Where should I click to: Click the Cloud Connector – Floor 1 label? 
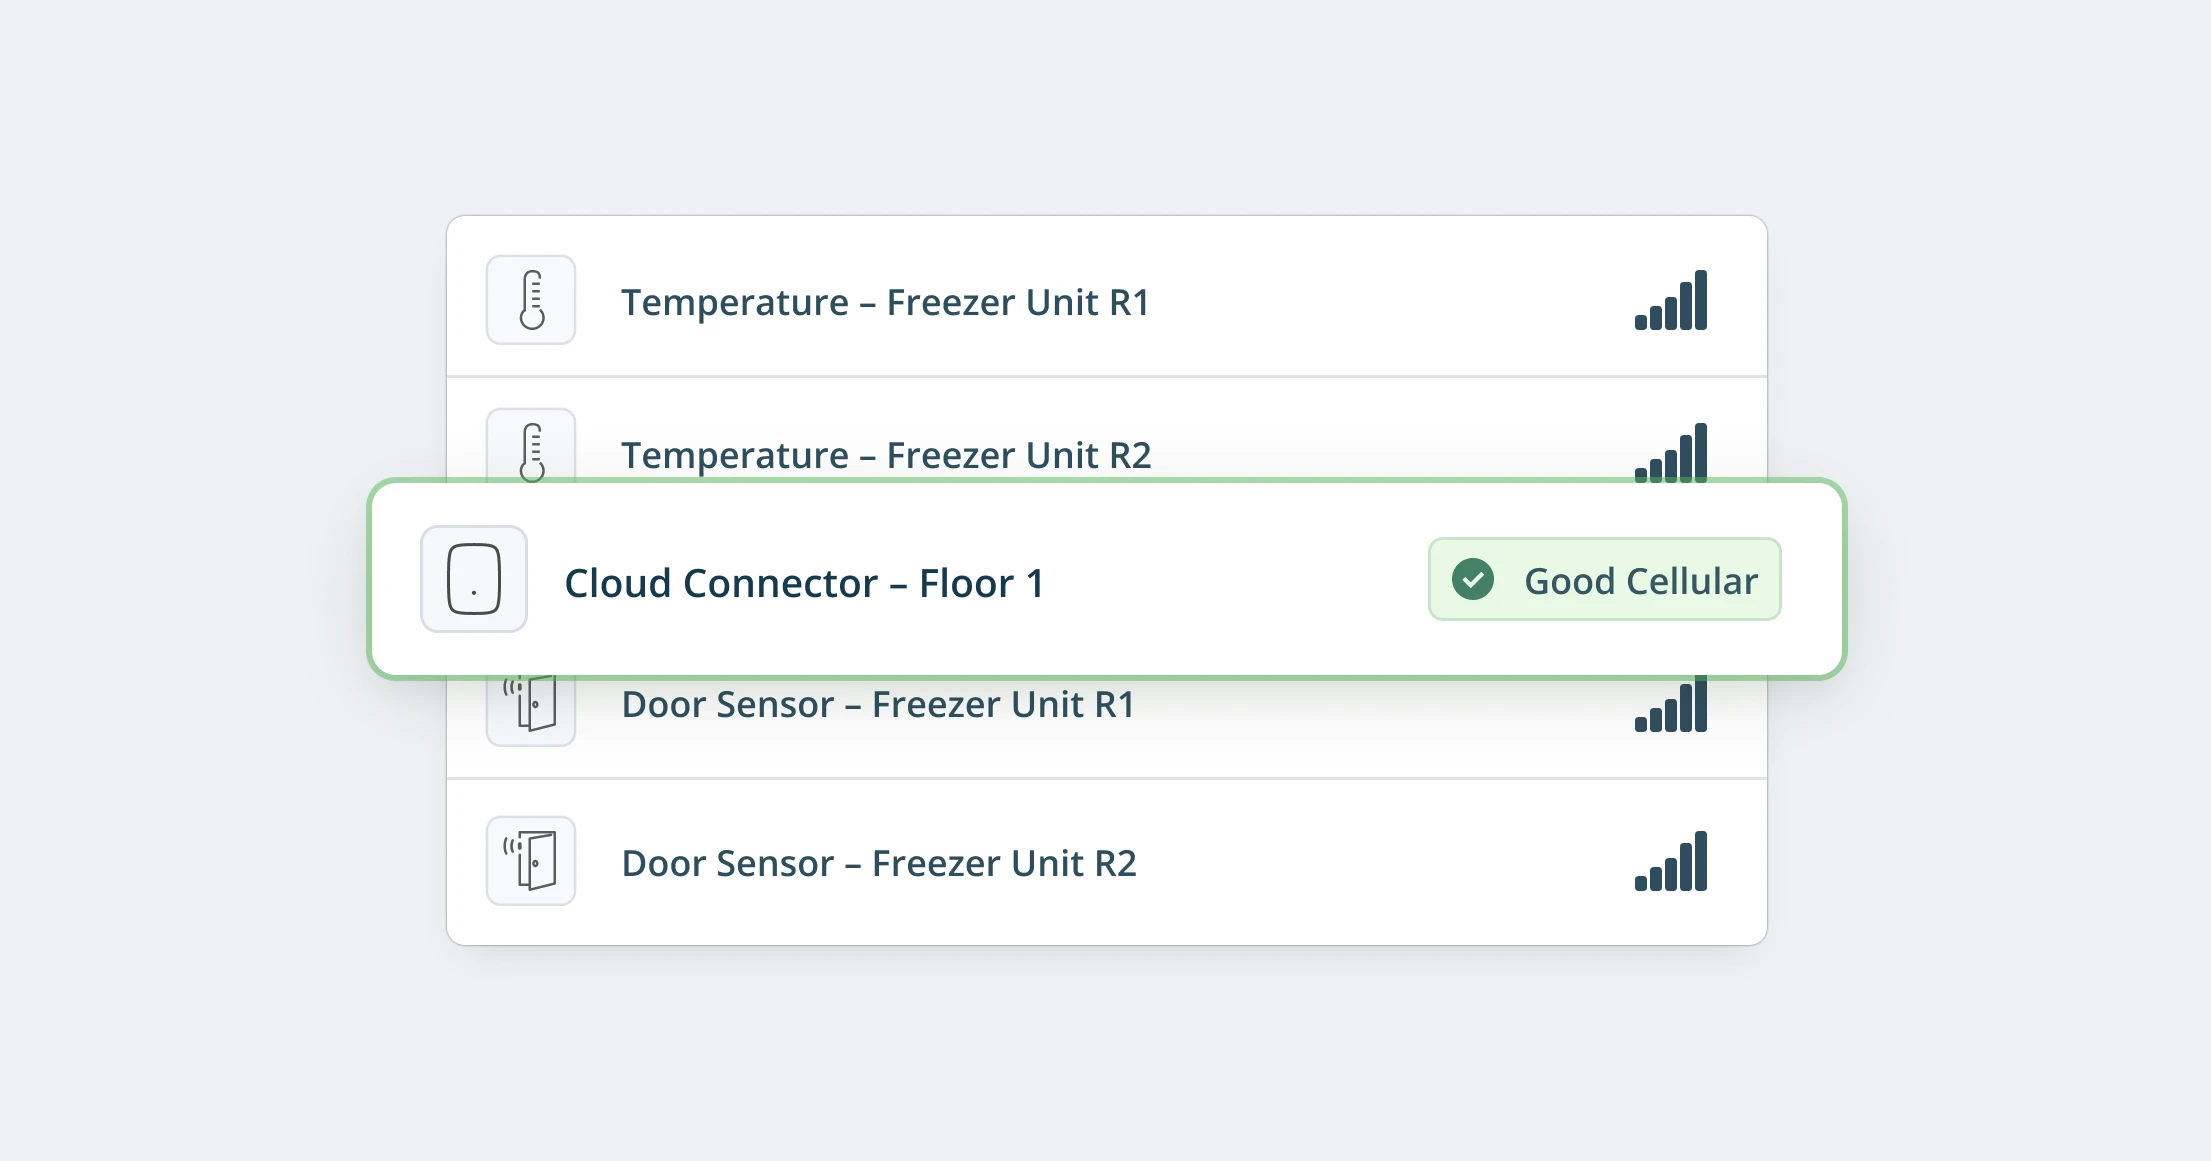coord(805,583)
